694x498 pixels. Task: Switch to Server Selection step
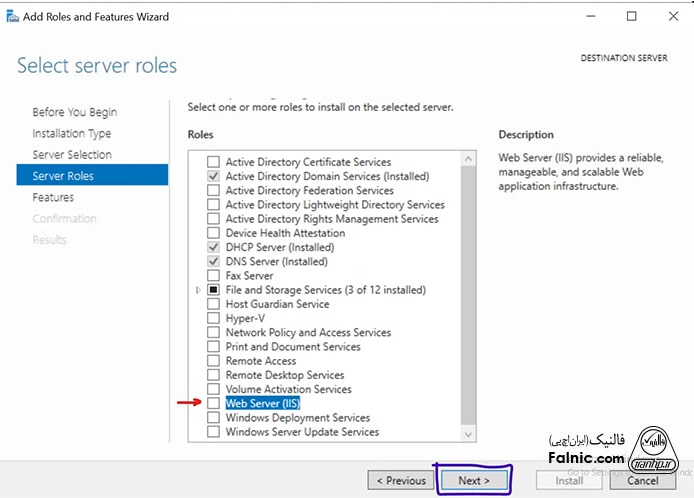point(72,155)
